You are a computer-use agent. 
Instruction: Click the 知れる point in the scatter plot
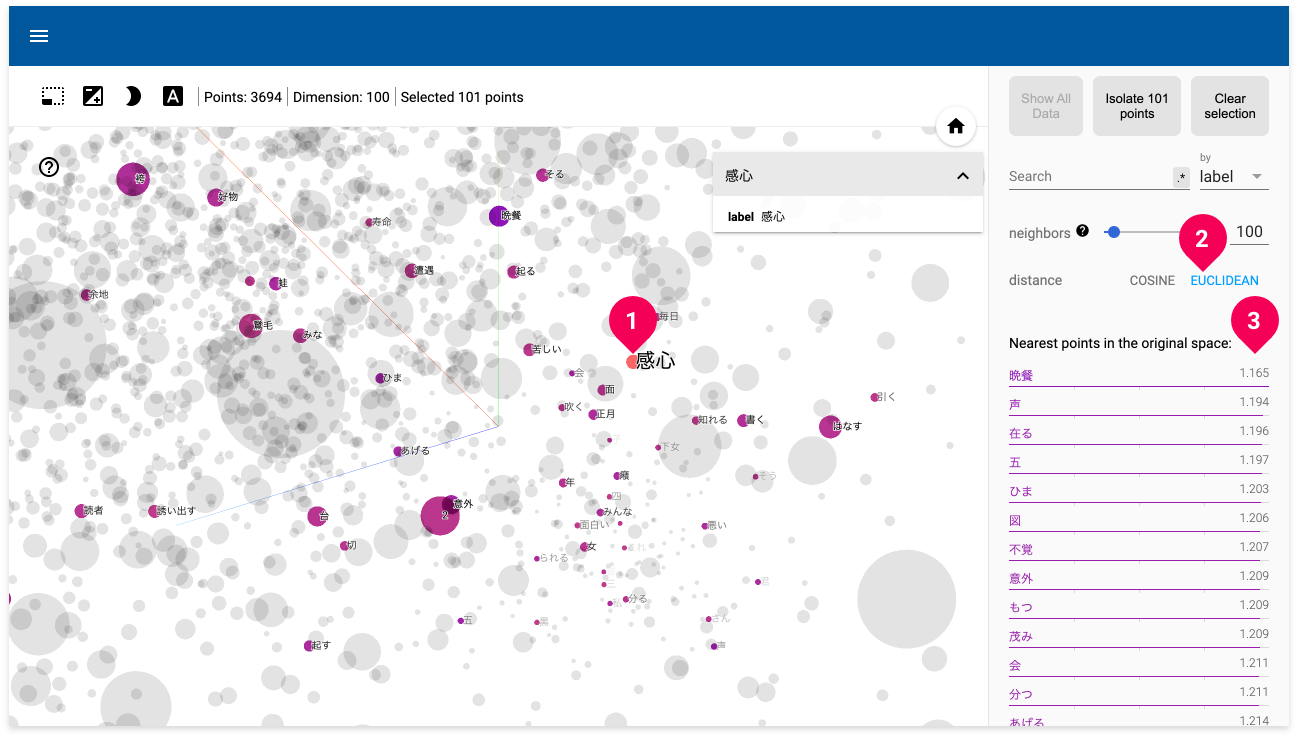click(695, 420)
